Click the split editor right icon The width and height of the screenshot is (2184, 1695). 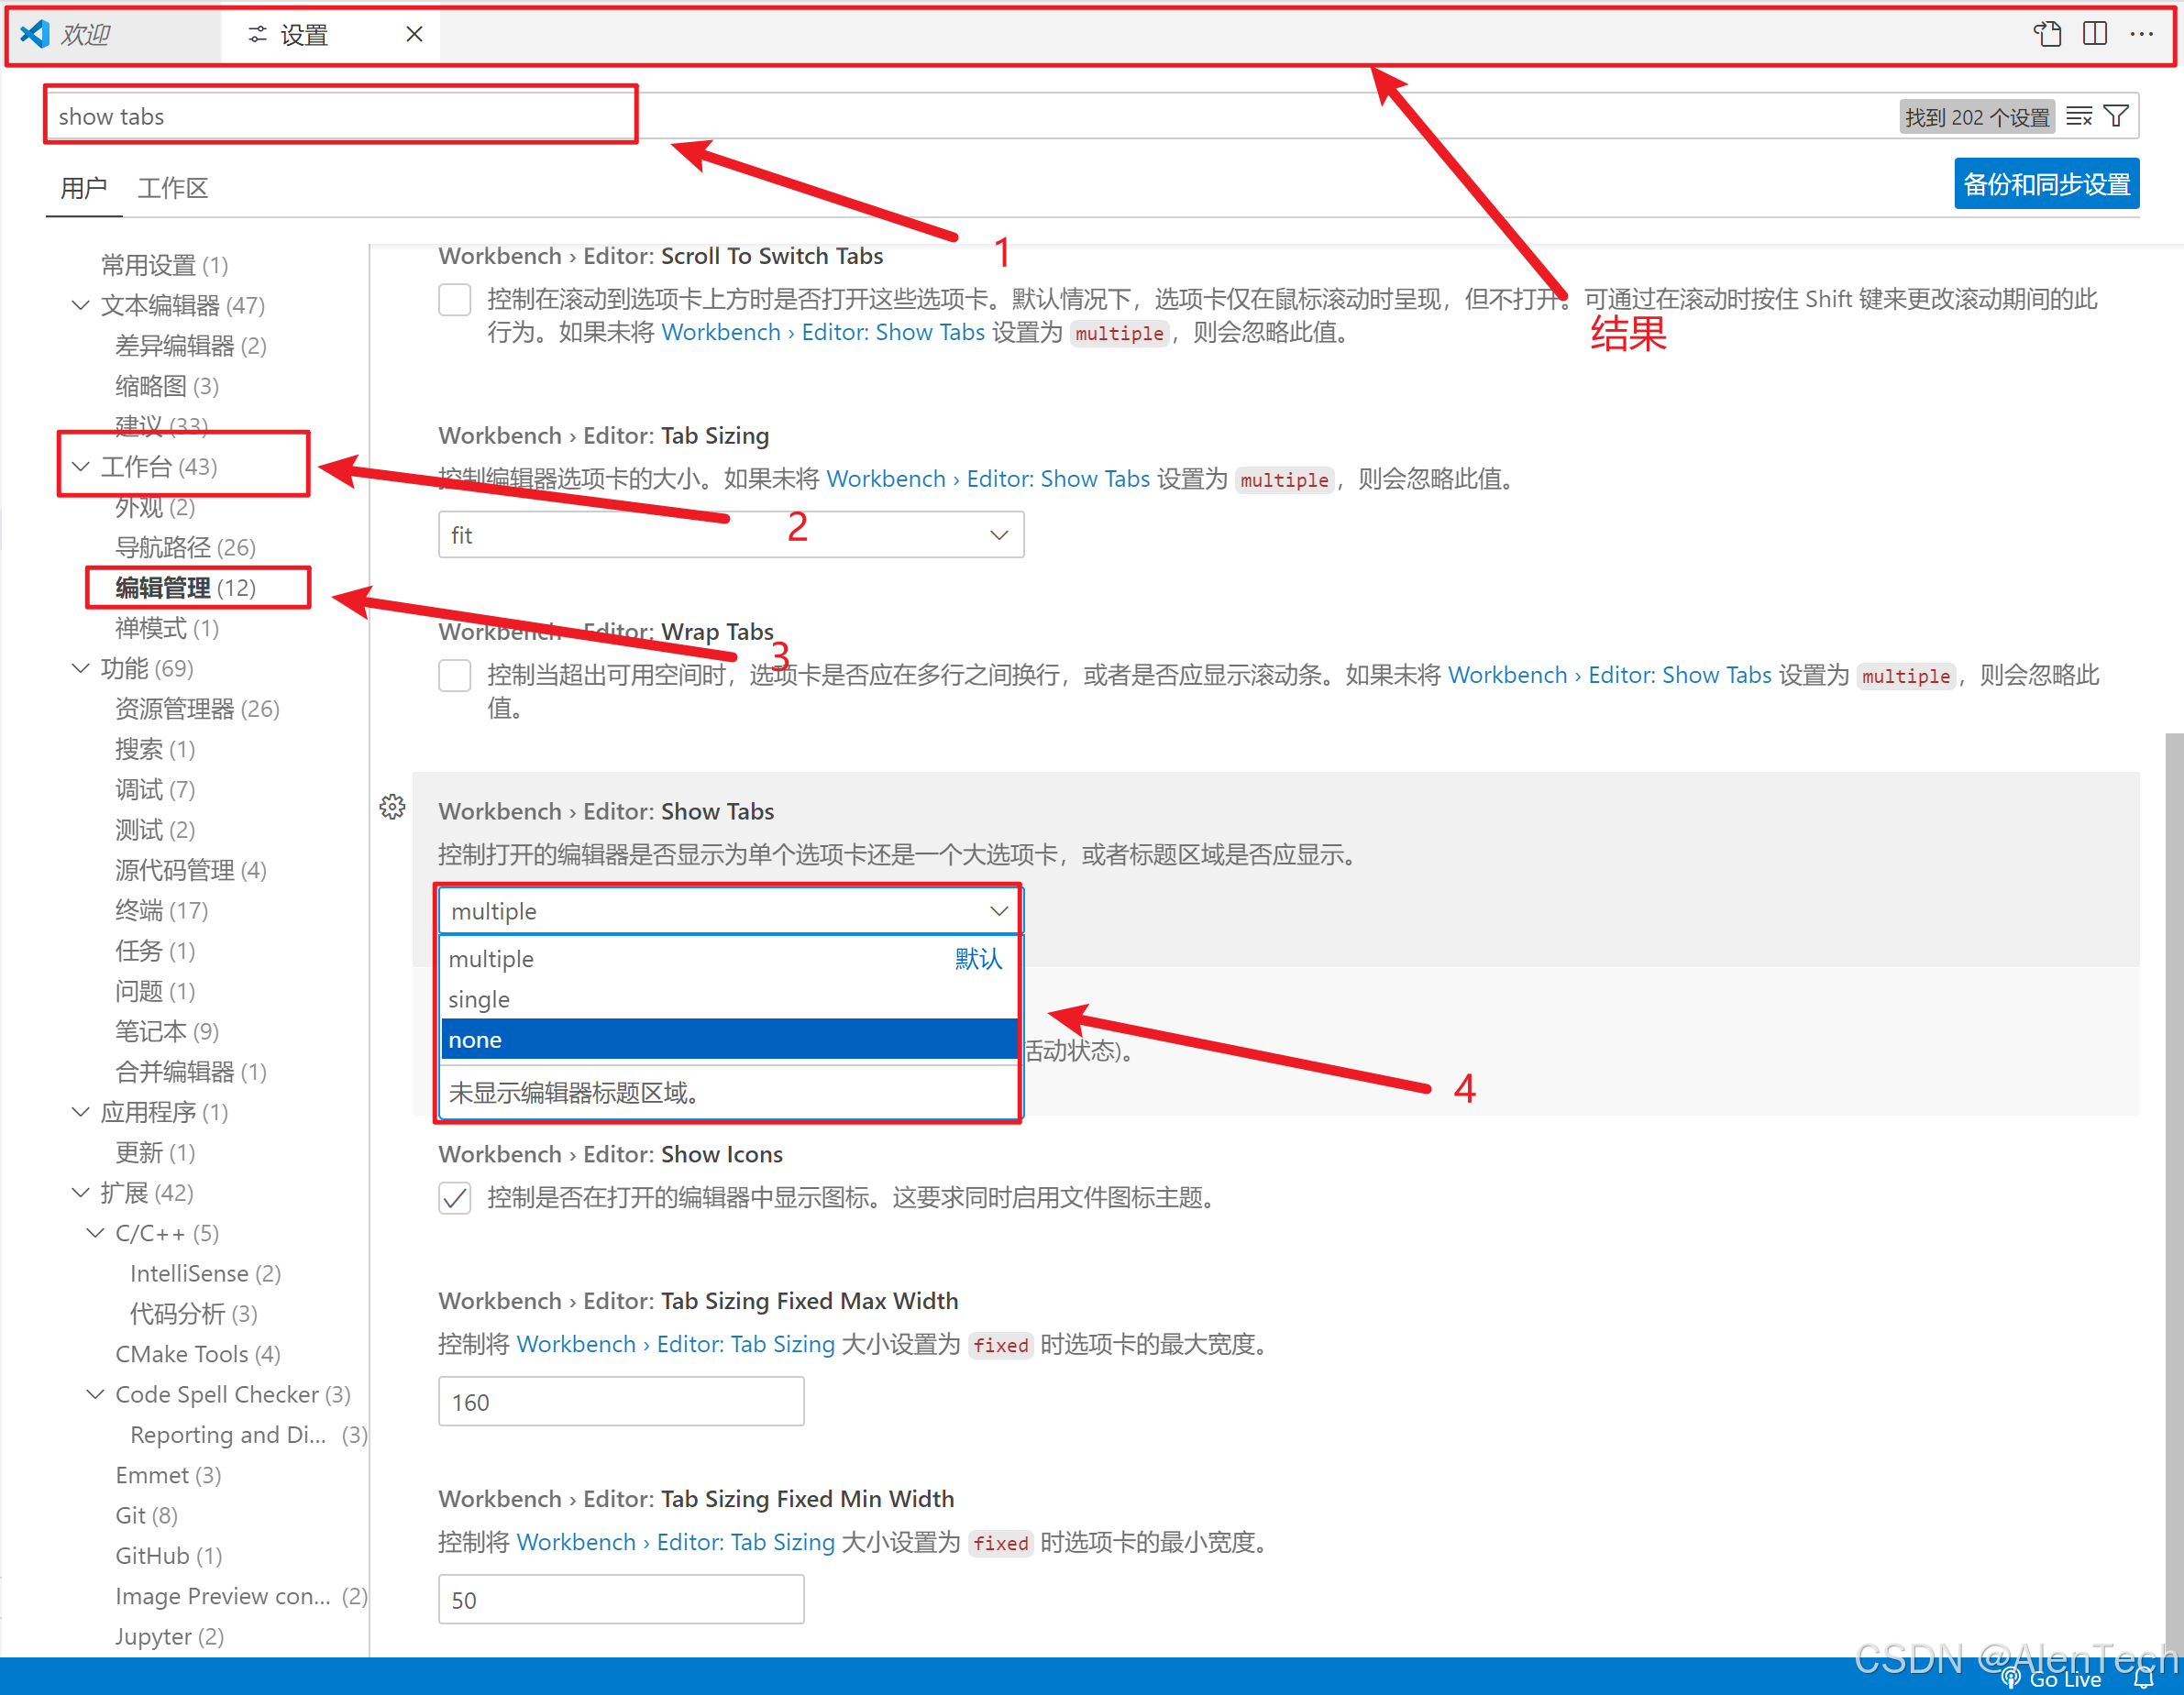point(2094,34)
